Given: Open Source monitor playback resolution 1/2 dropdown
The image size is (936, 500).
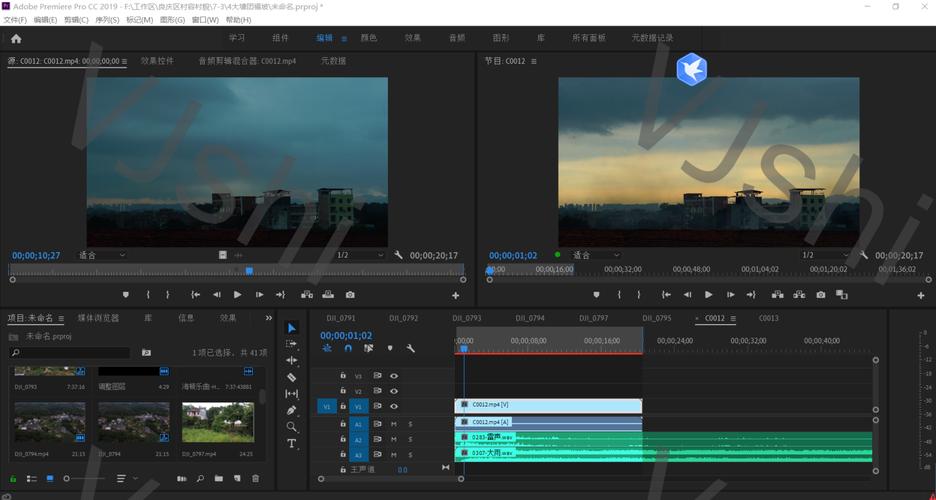Looking at the screenshot, I should pos(360,255).
